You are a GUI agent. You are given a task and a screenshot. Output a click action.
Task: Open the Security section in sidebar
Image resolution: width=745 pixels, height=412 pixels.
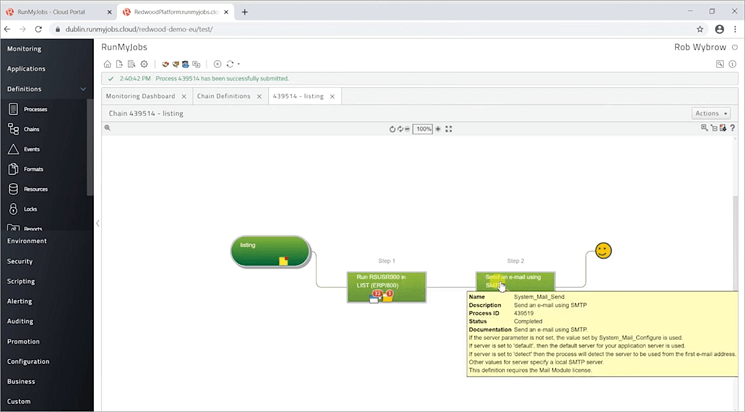[20, 261]
